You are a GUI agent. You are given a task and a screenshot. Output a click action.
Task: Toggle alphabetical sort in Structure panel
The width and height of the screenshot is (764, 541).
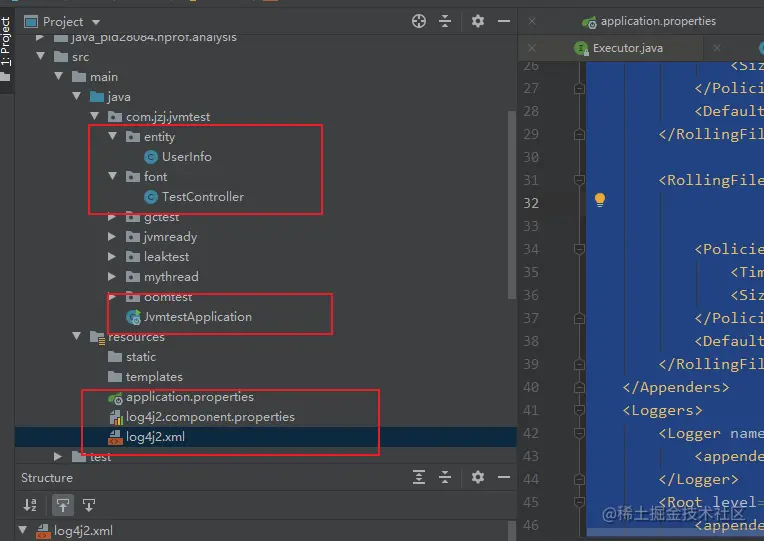pos(30,505)
